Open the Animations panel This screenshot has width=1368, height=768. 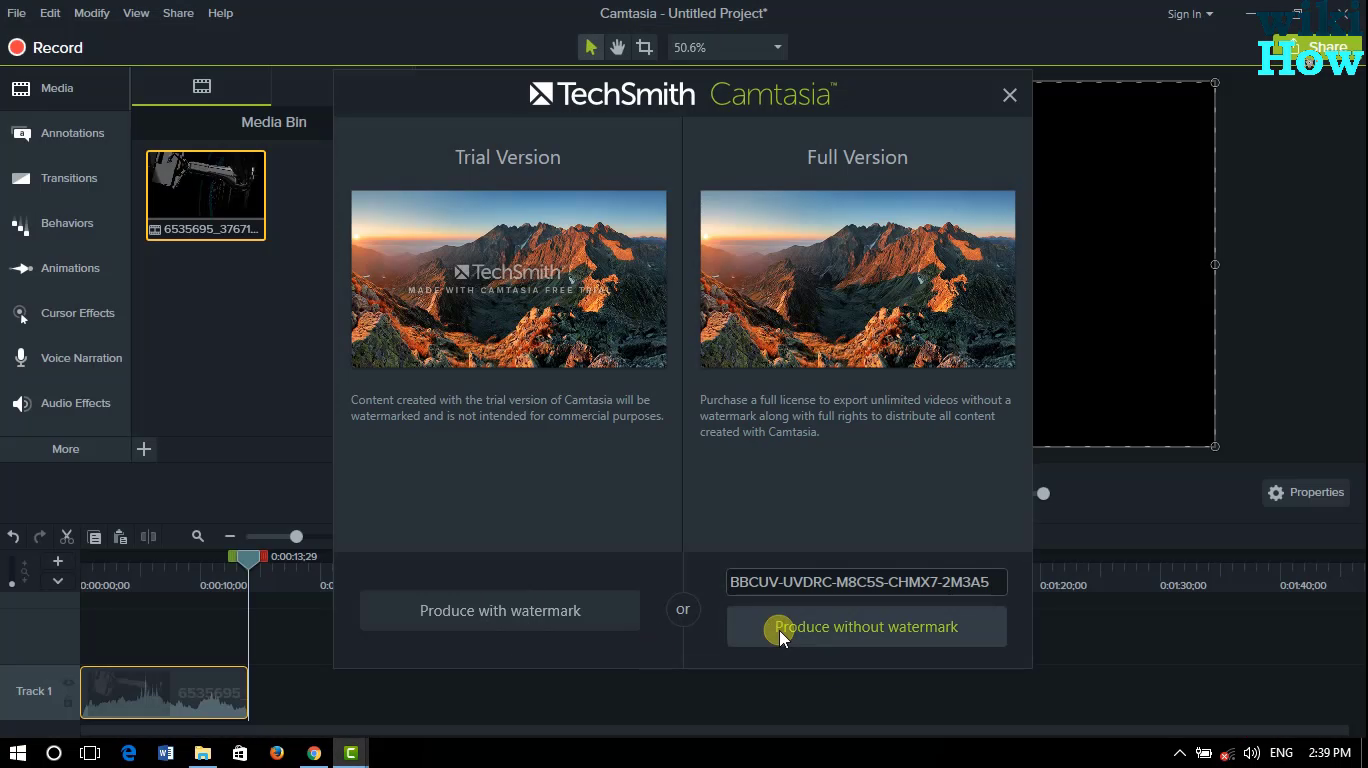(65, 268)
